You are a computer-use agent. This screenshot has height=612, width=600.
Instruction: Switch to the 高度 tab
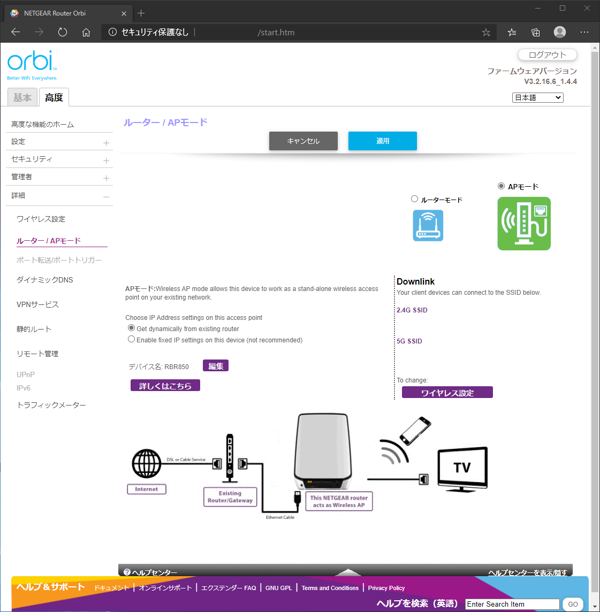pyautogui.click(x=54, y=97)
